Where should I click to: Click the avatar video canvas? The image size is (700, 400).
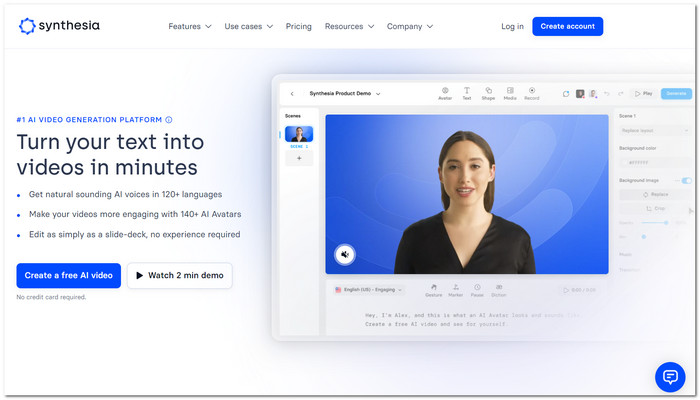pyautogui.click(x=467, y=194)
